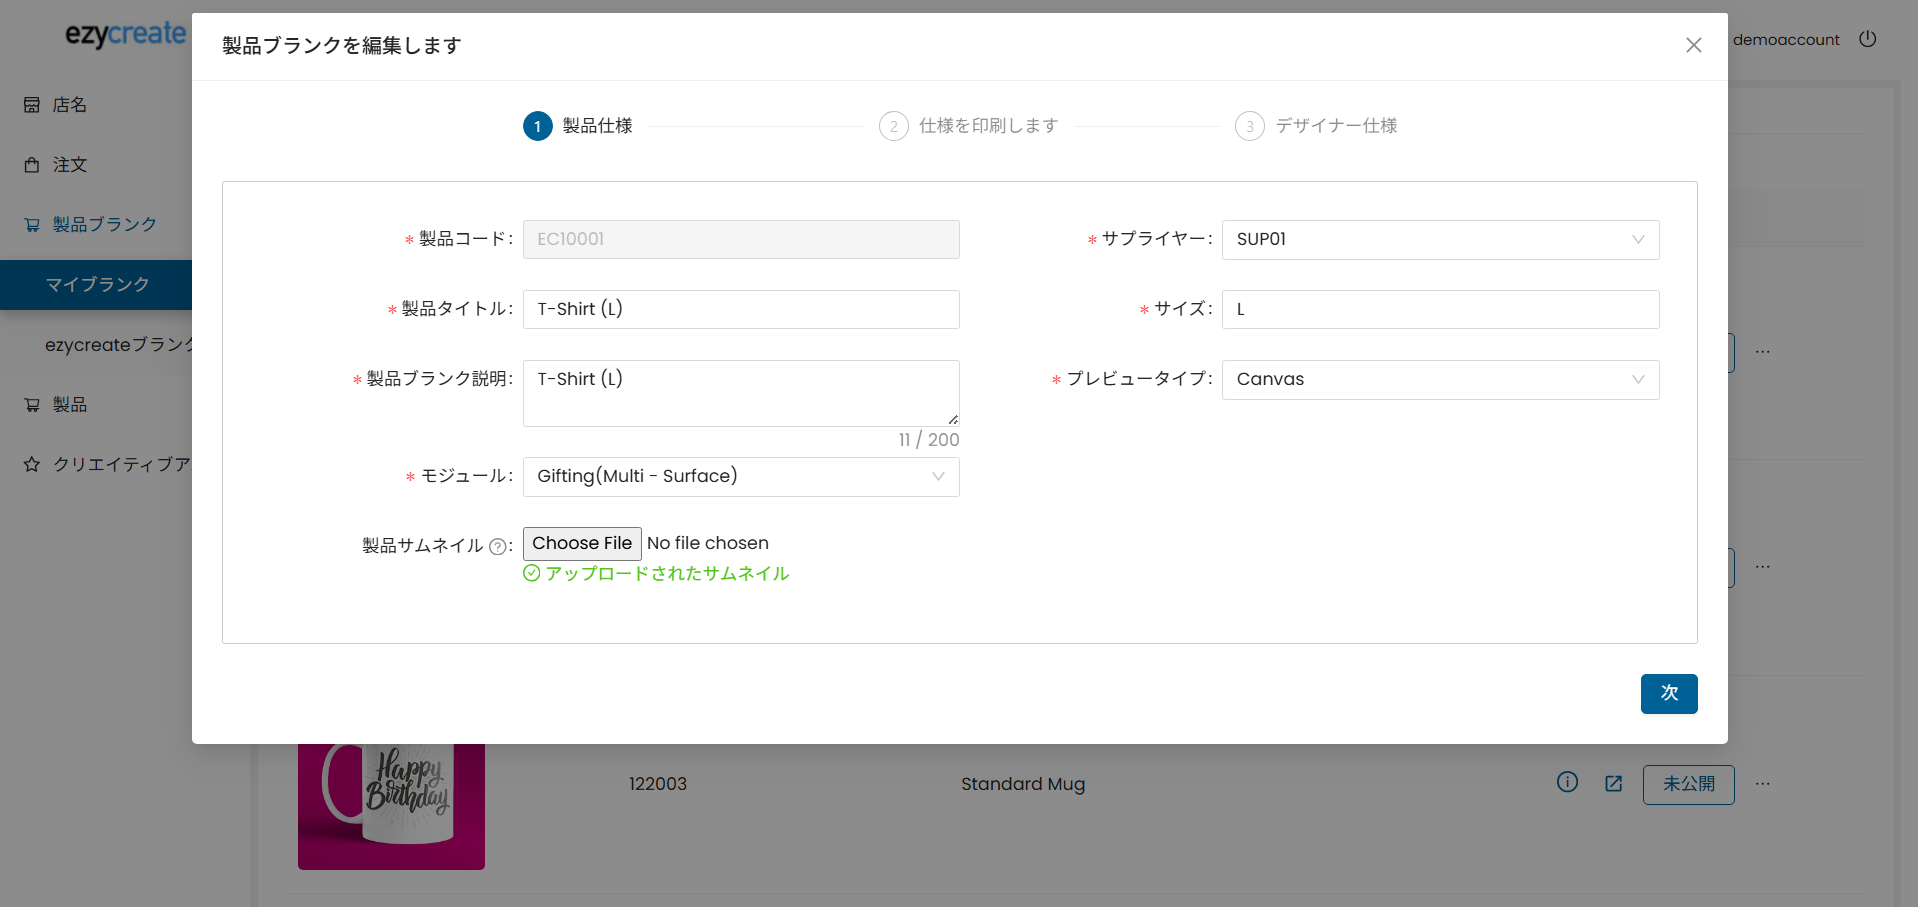Expand the サプライヤー SUP01 dropdown
The height and width of the screenshot is (907, 1918).
click(x=1439, y=240)
